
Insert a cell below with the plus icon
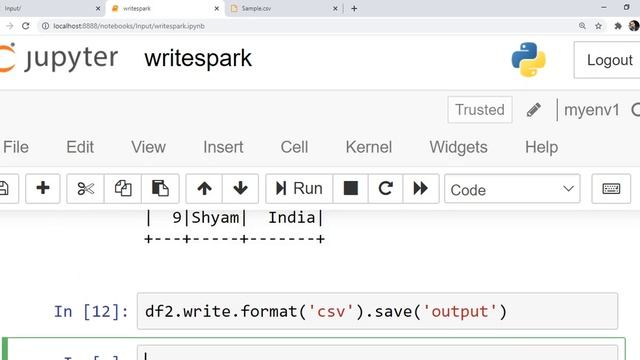pos(43,189)
